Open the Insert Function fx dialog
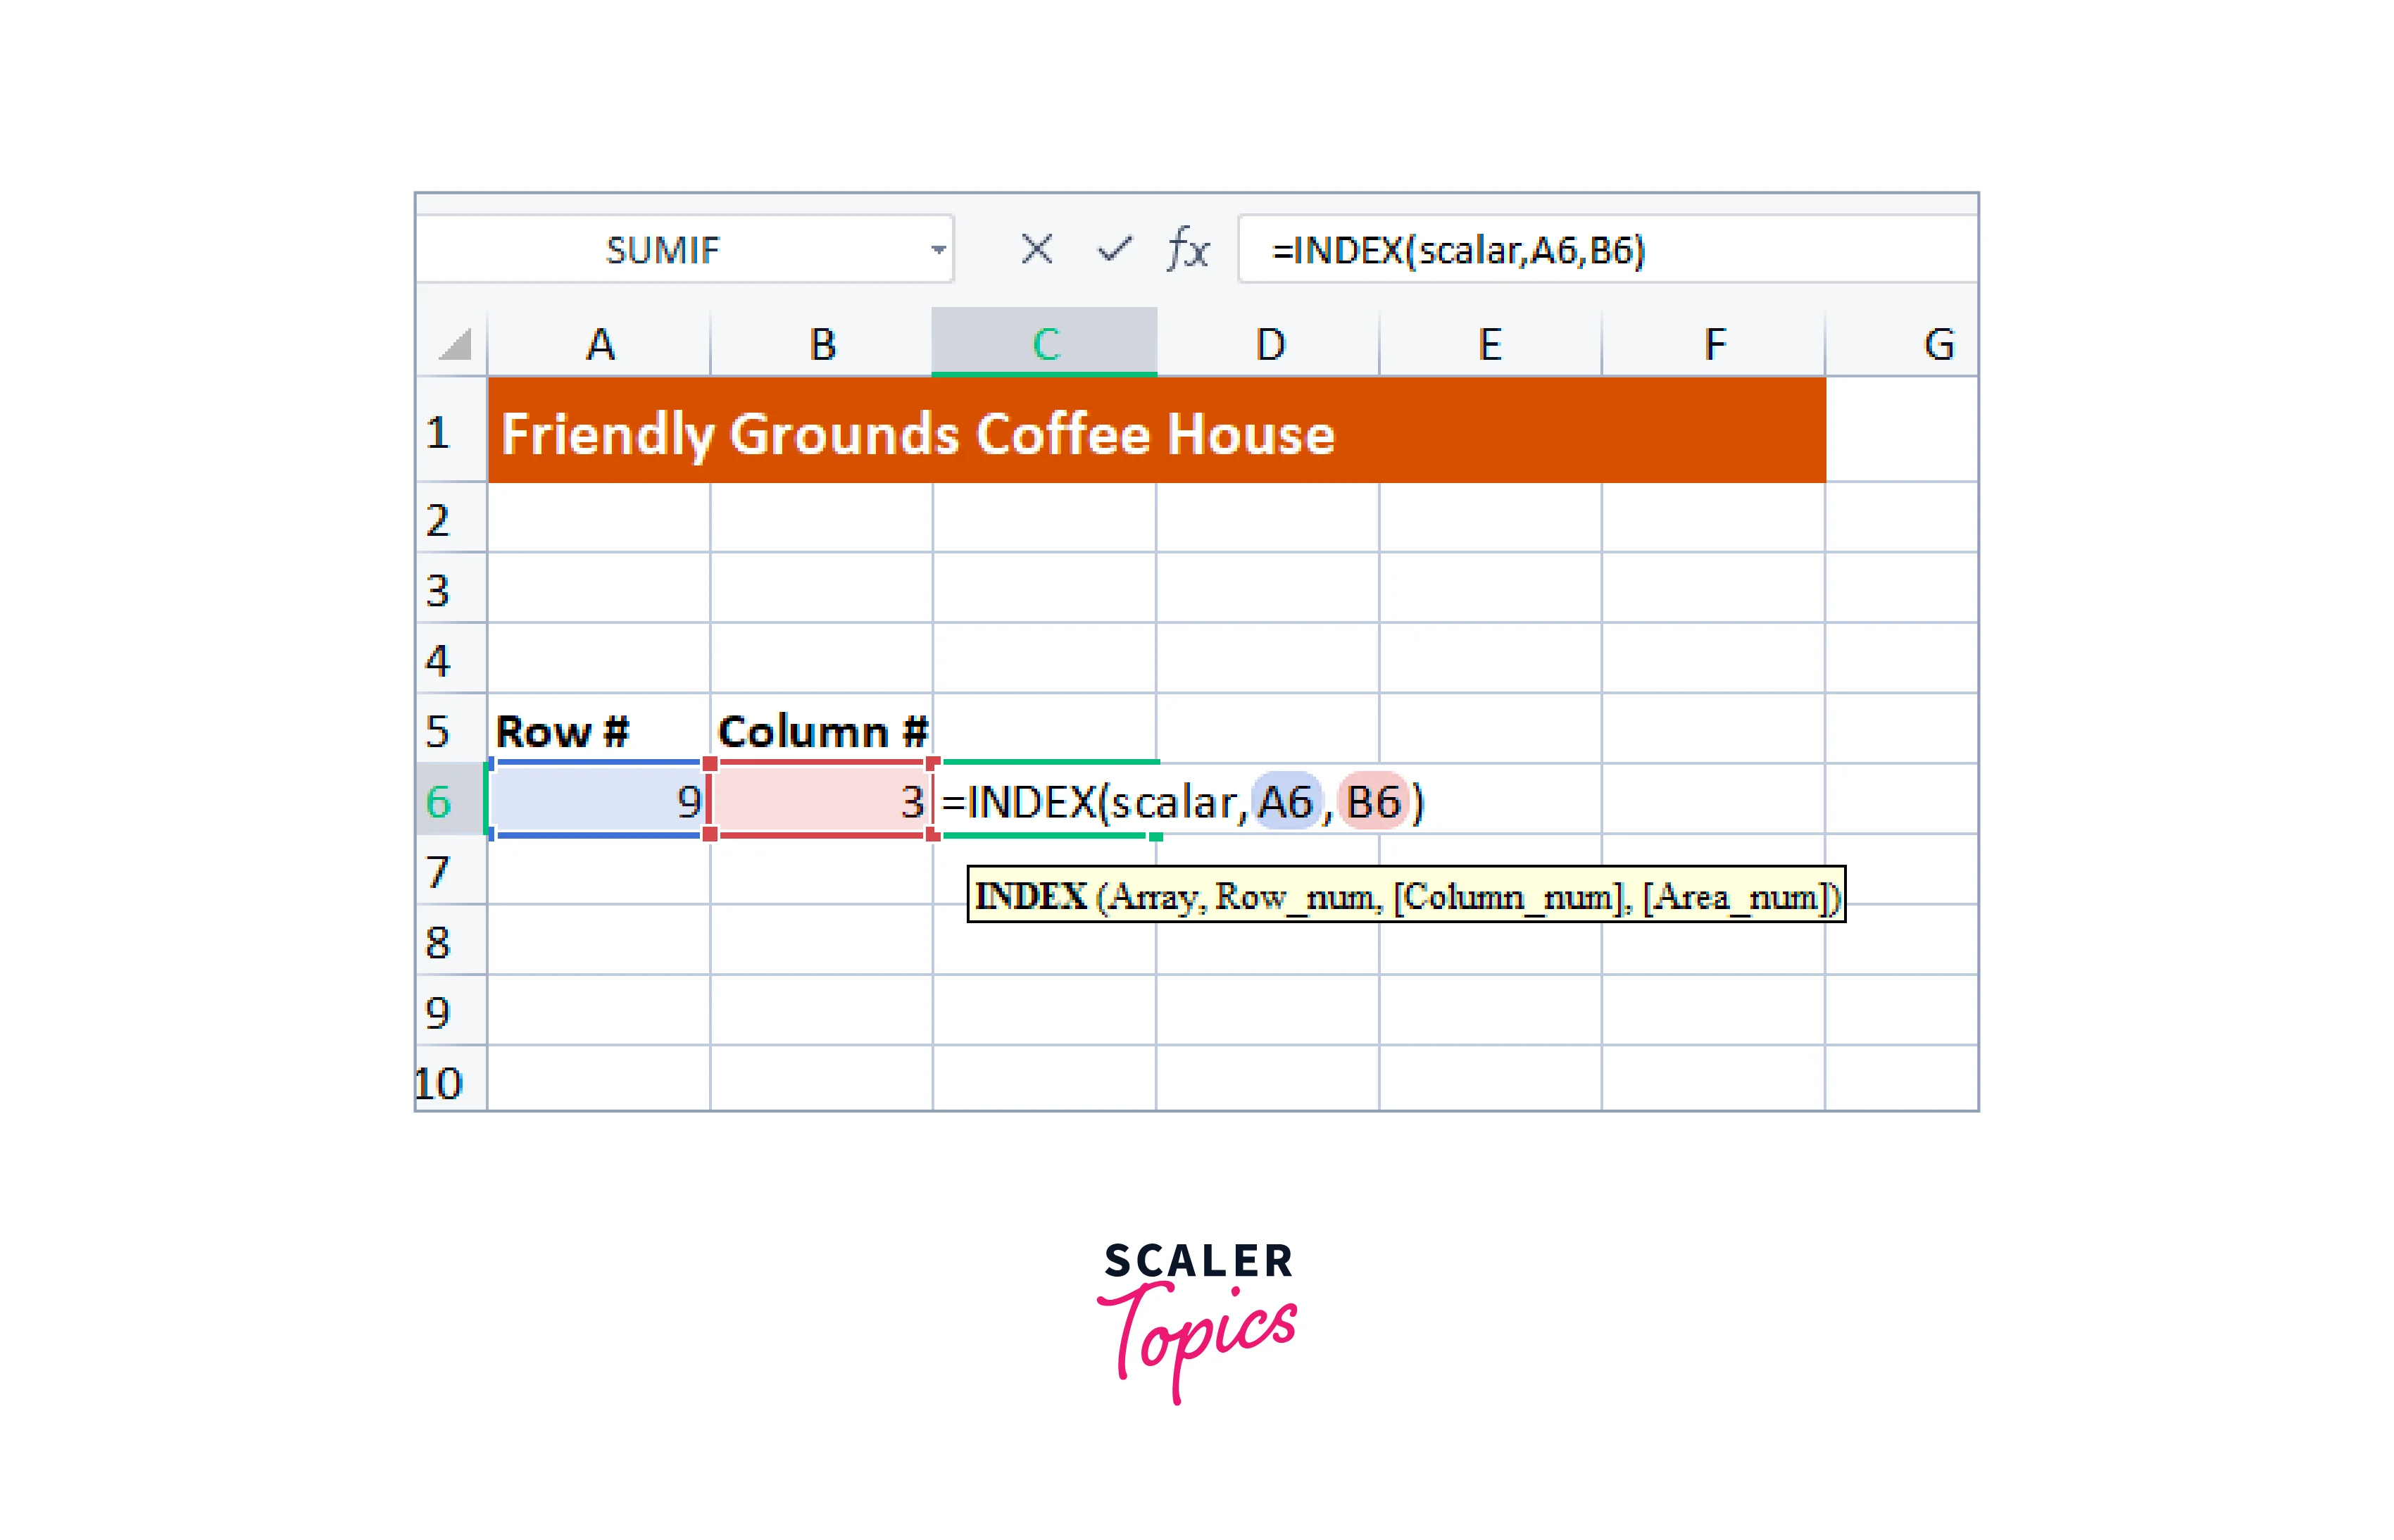Image resolution: width=2394 pixels, height=1540 pixels. pos(1187,249)
